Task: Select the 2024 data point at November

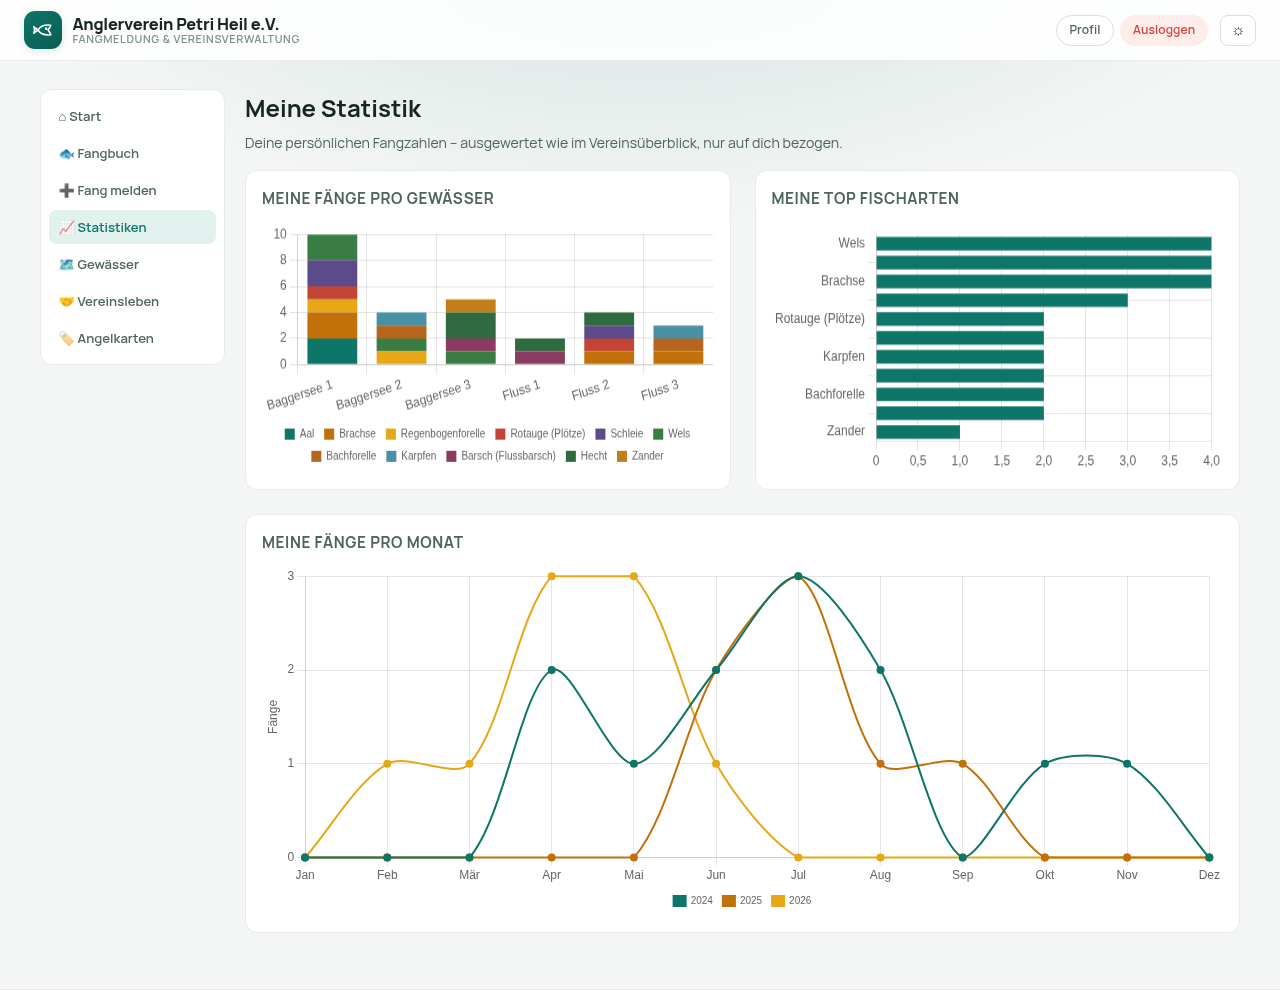Action: point(1127,764)
